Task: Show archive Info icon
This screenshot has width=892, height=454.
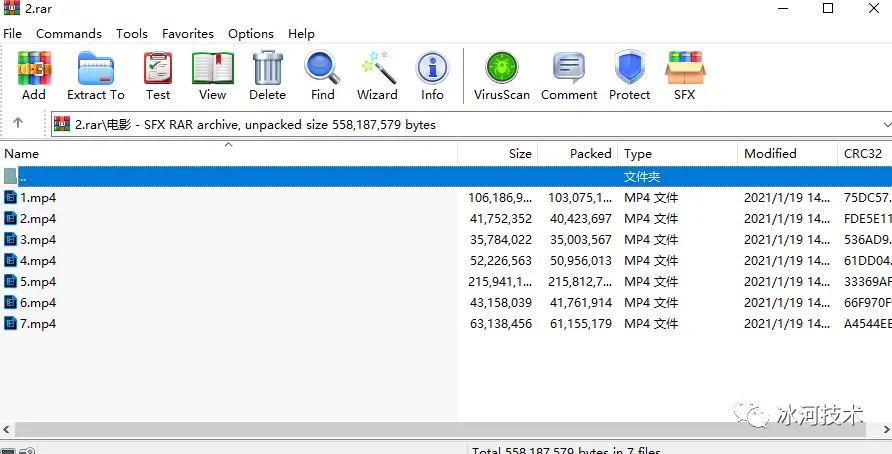Action: [432, 69]
